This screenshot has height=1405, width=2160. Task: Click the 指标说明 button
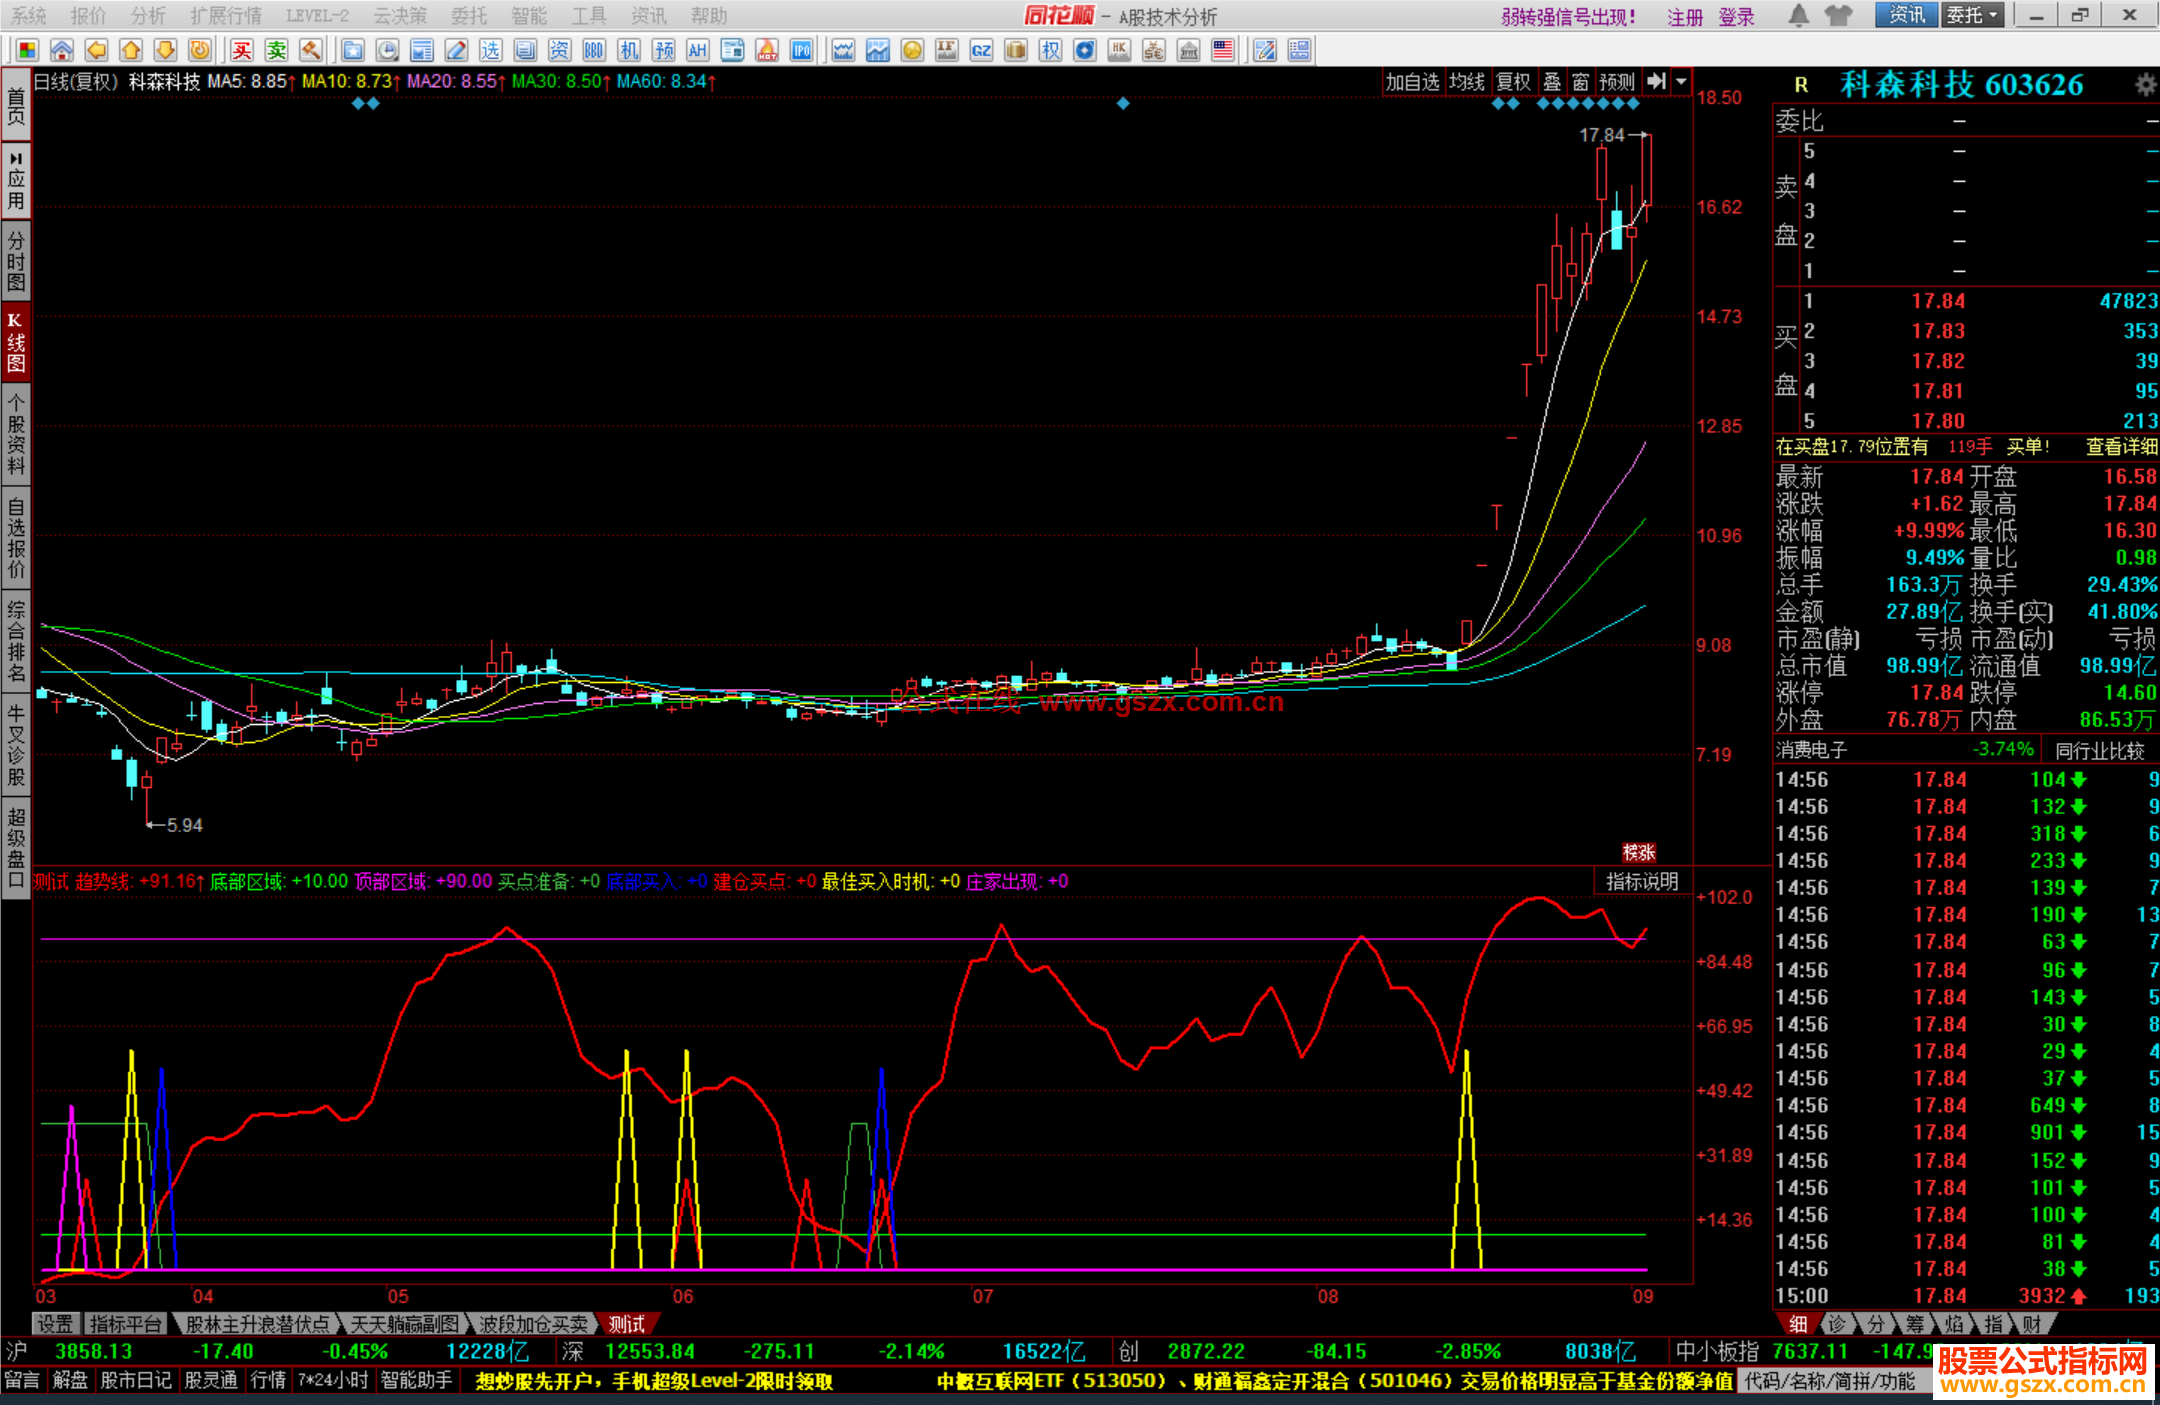click(1642, 881)
